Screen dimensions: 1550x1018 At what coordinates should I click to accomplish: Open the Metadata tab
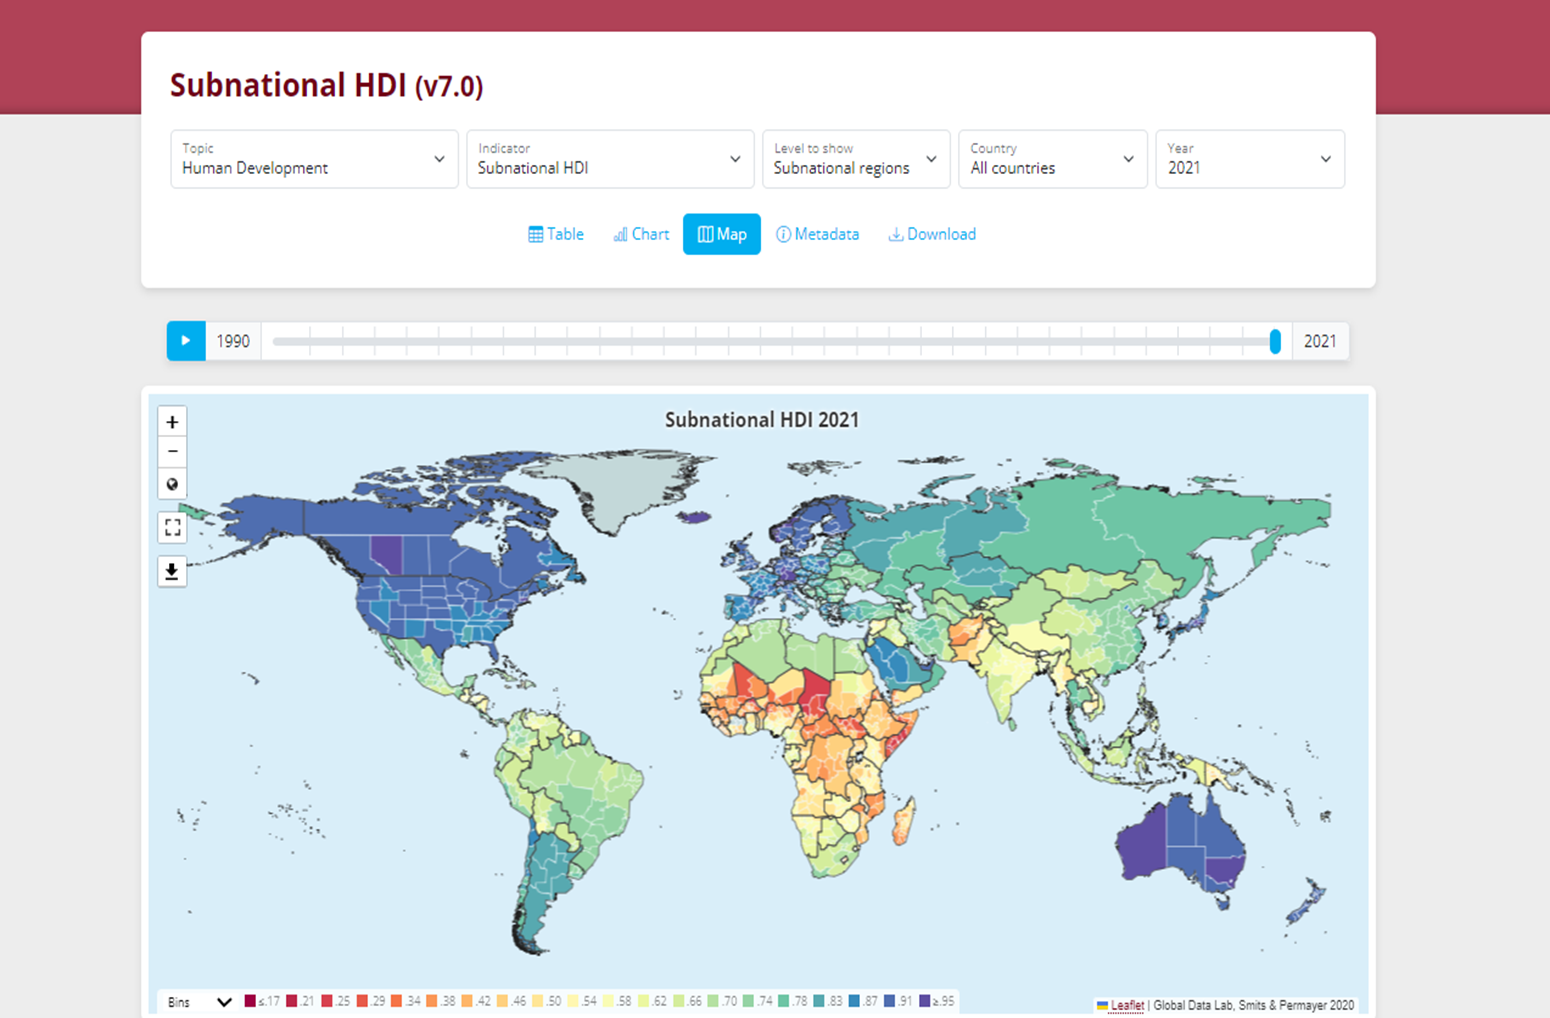pyautogui.click(x=818, y=234)
